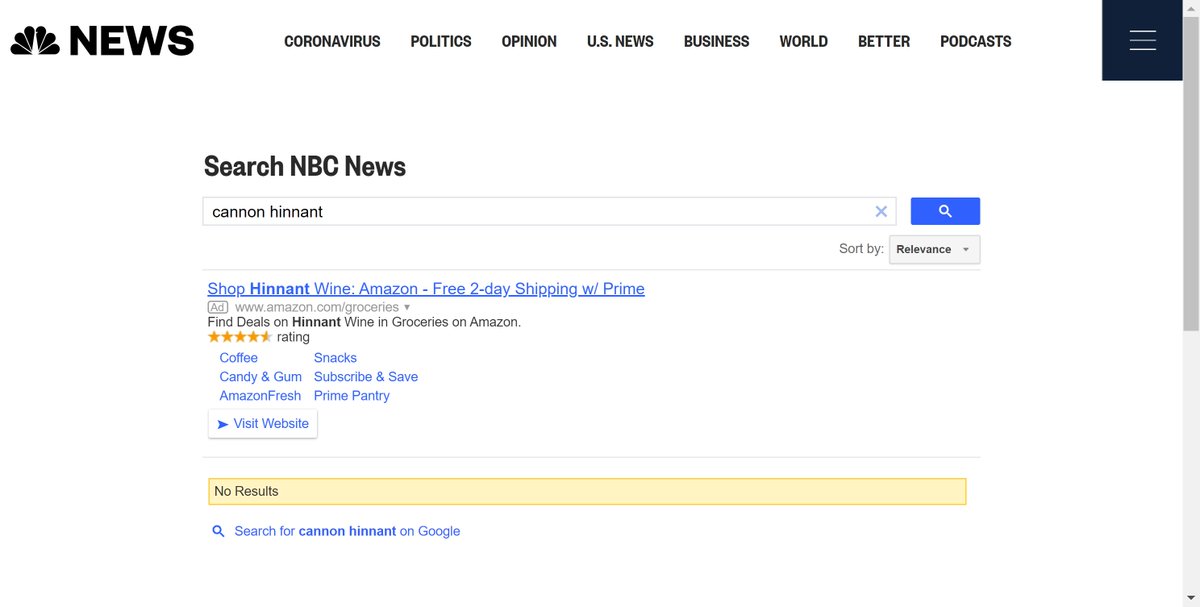This screenshot has height=607, width=1200.
Task: Go to PODCASTS
Action: pyautogui.click(x=976, y=41)
